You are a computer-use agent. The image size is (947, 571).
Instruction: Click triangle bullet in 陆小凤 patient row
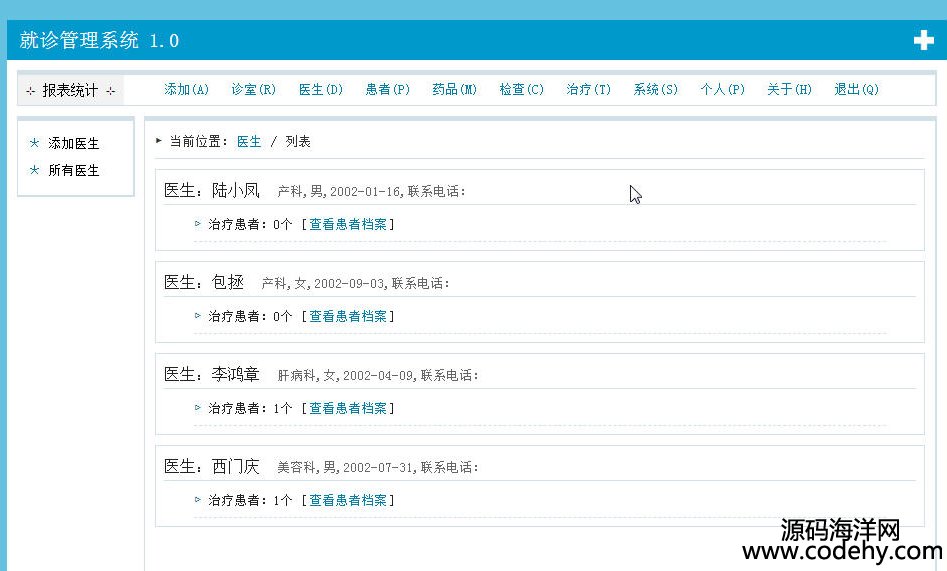197,224
